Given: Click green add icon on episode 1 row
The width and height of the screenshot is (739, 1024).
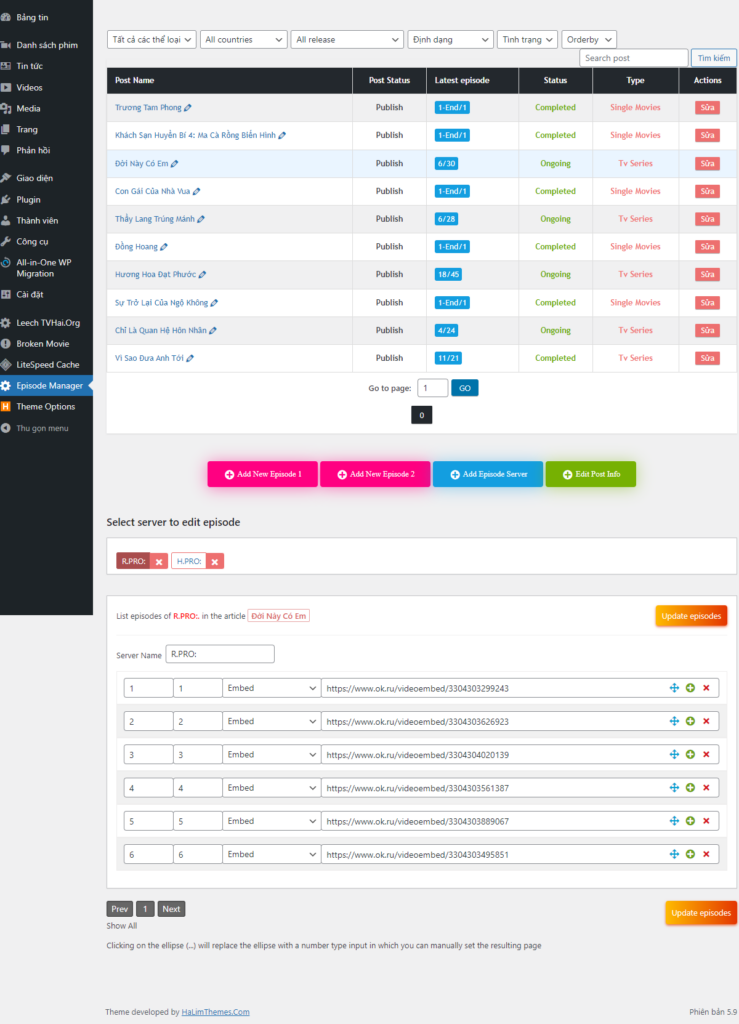Looking at the screenshot, I should click(690, 688).
